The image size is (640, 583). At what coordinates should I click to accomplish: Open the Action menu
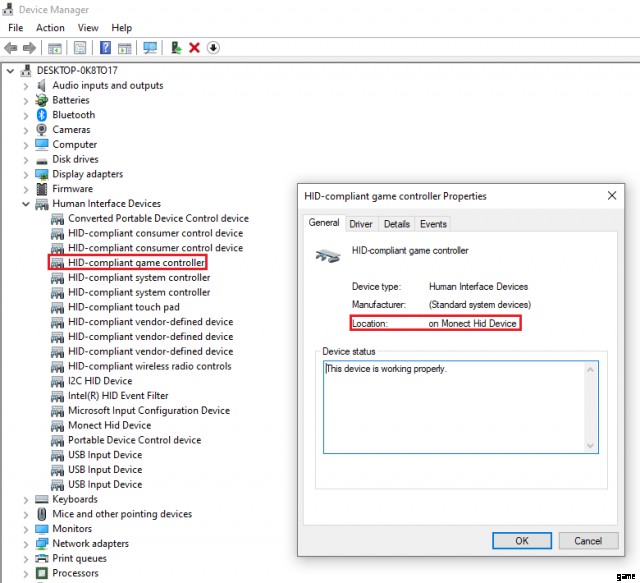point(50,28)
